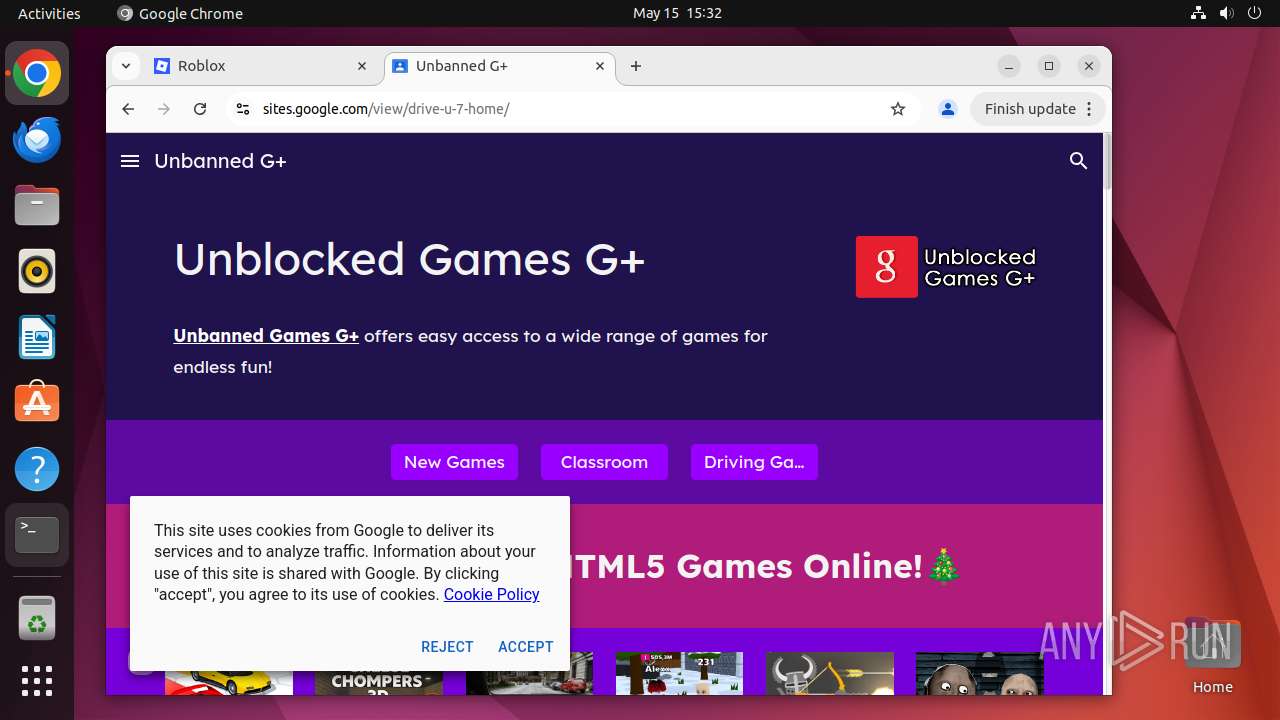Open the Terminal from the dock
Image resolution: width=1280 pixels, height=720 pixels.
[37, 535]
